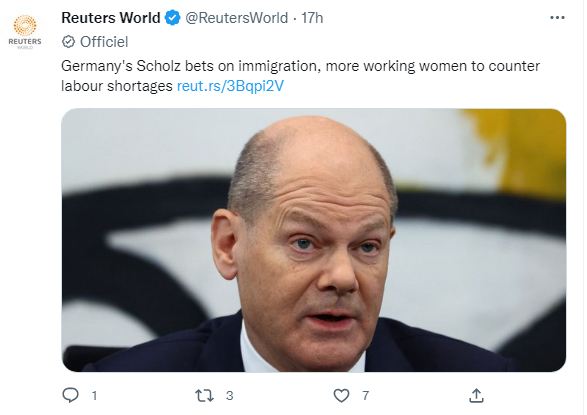
Task: Click the reply count number 1
Action: click(94, 396)
